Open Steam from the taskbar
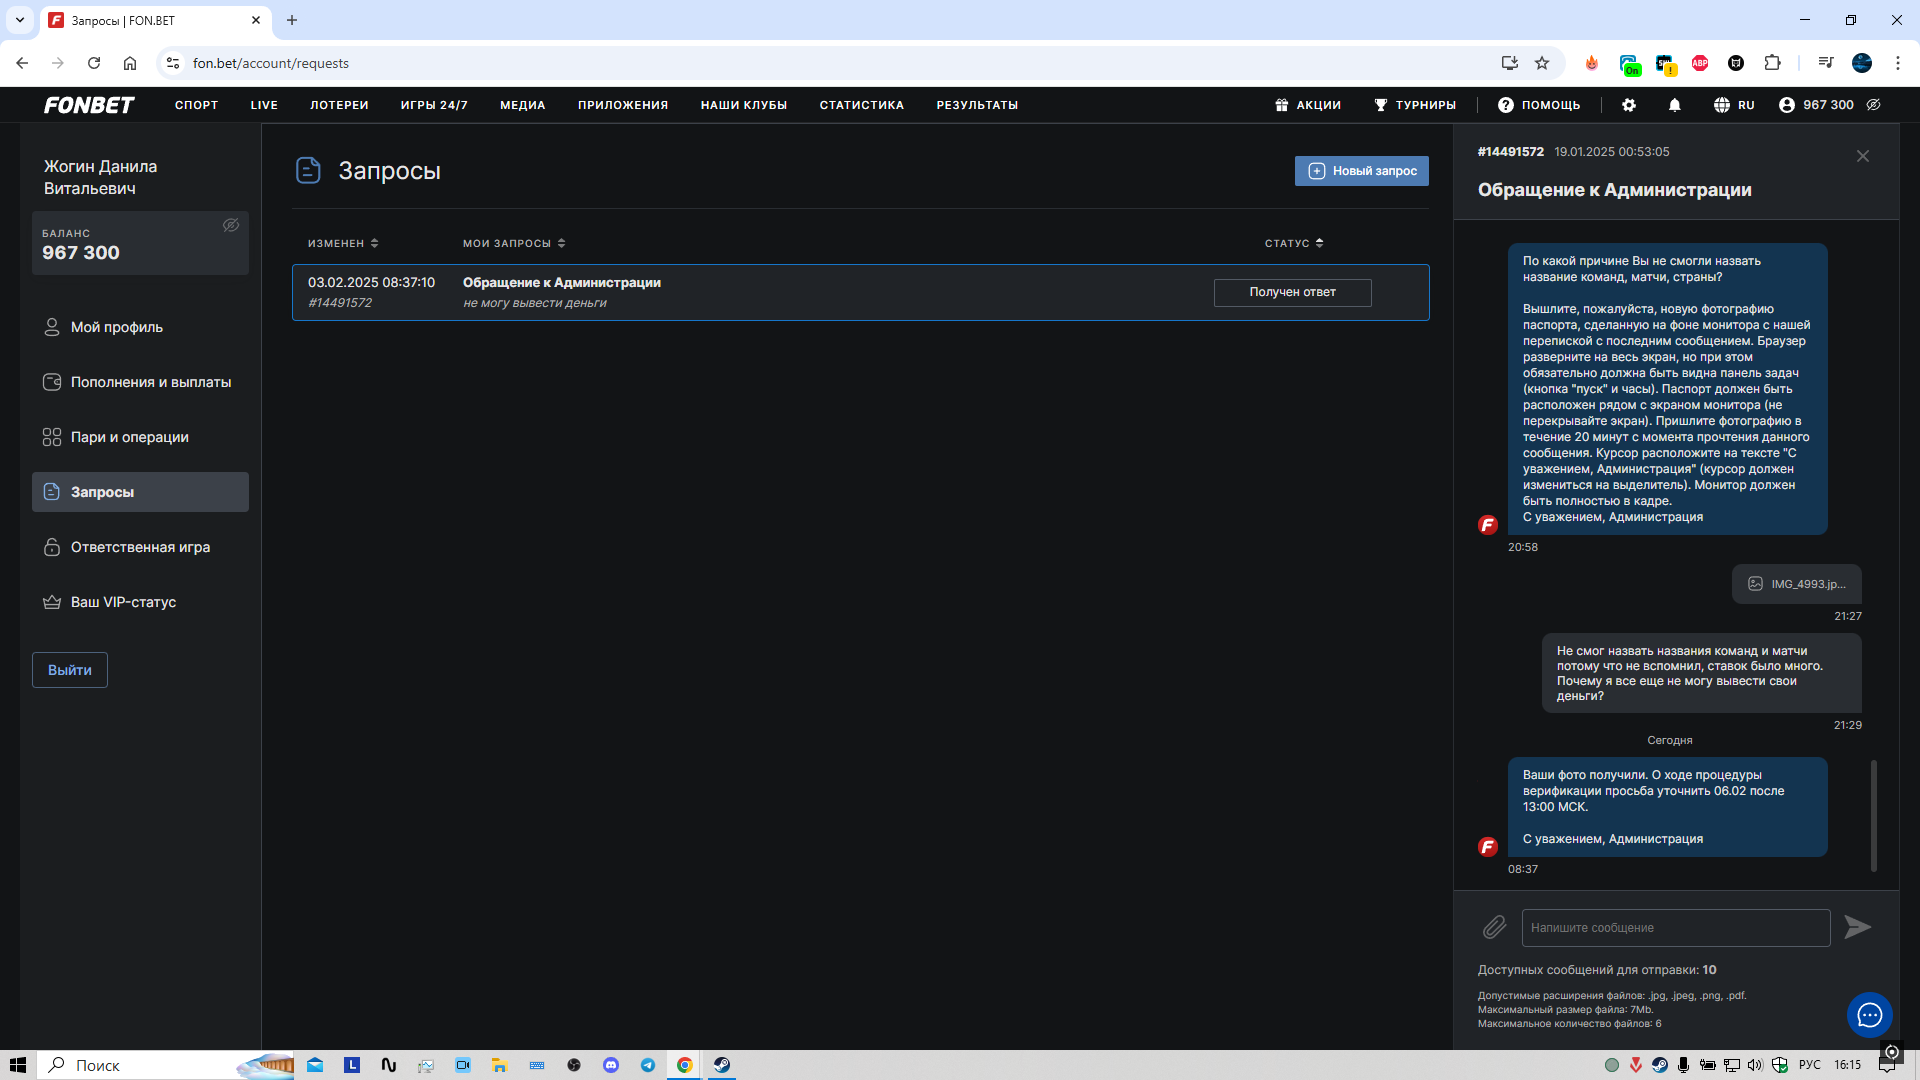Viewport: 1920px width, 1080px height. (x=721, y=1065)
